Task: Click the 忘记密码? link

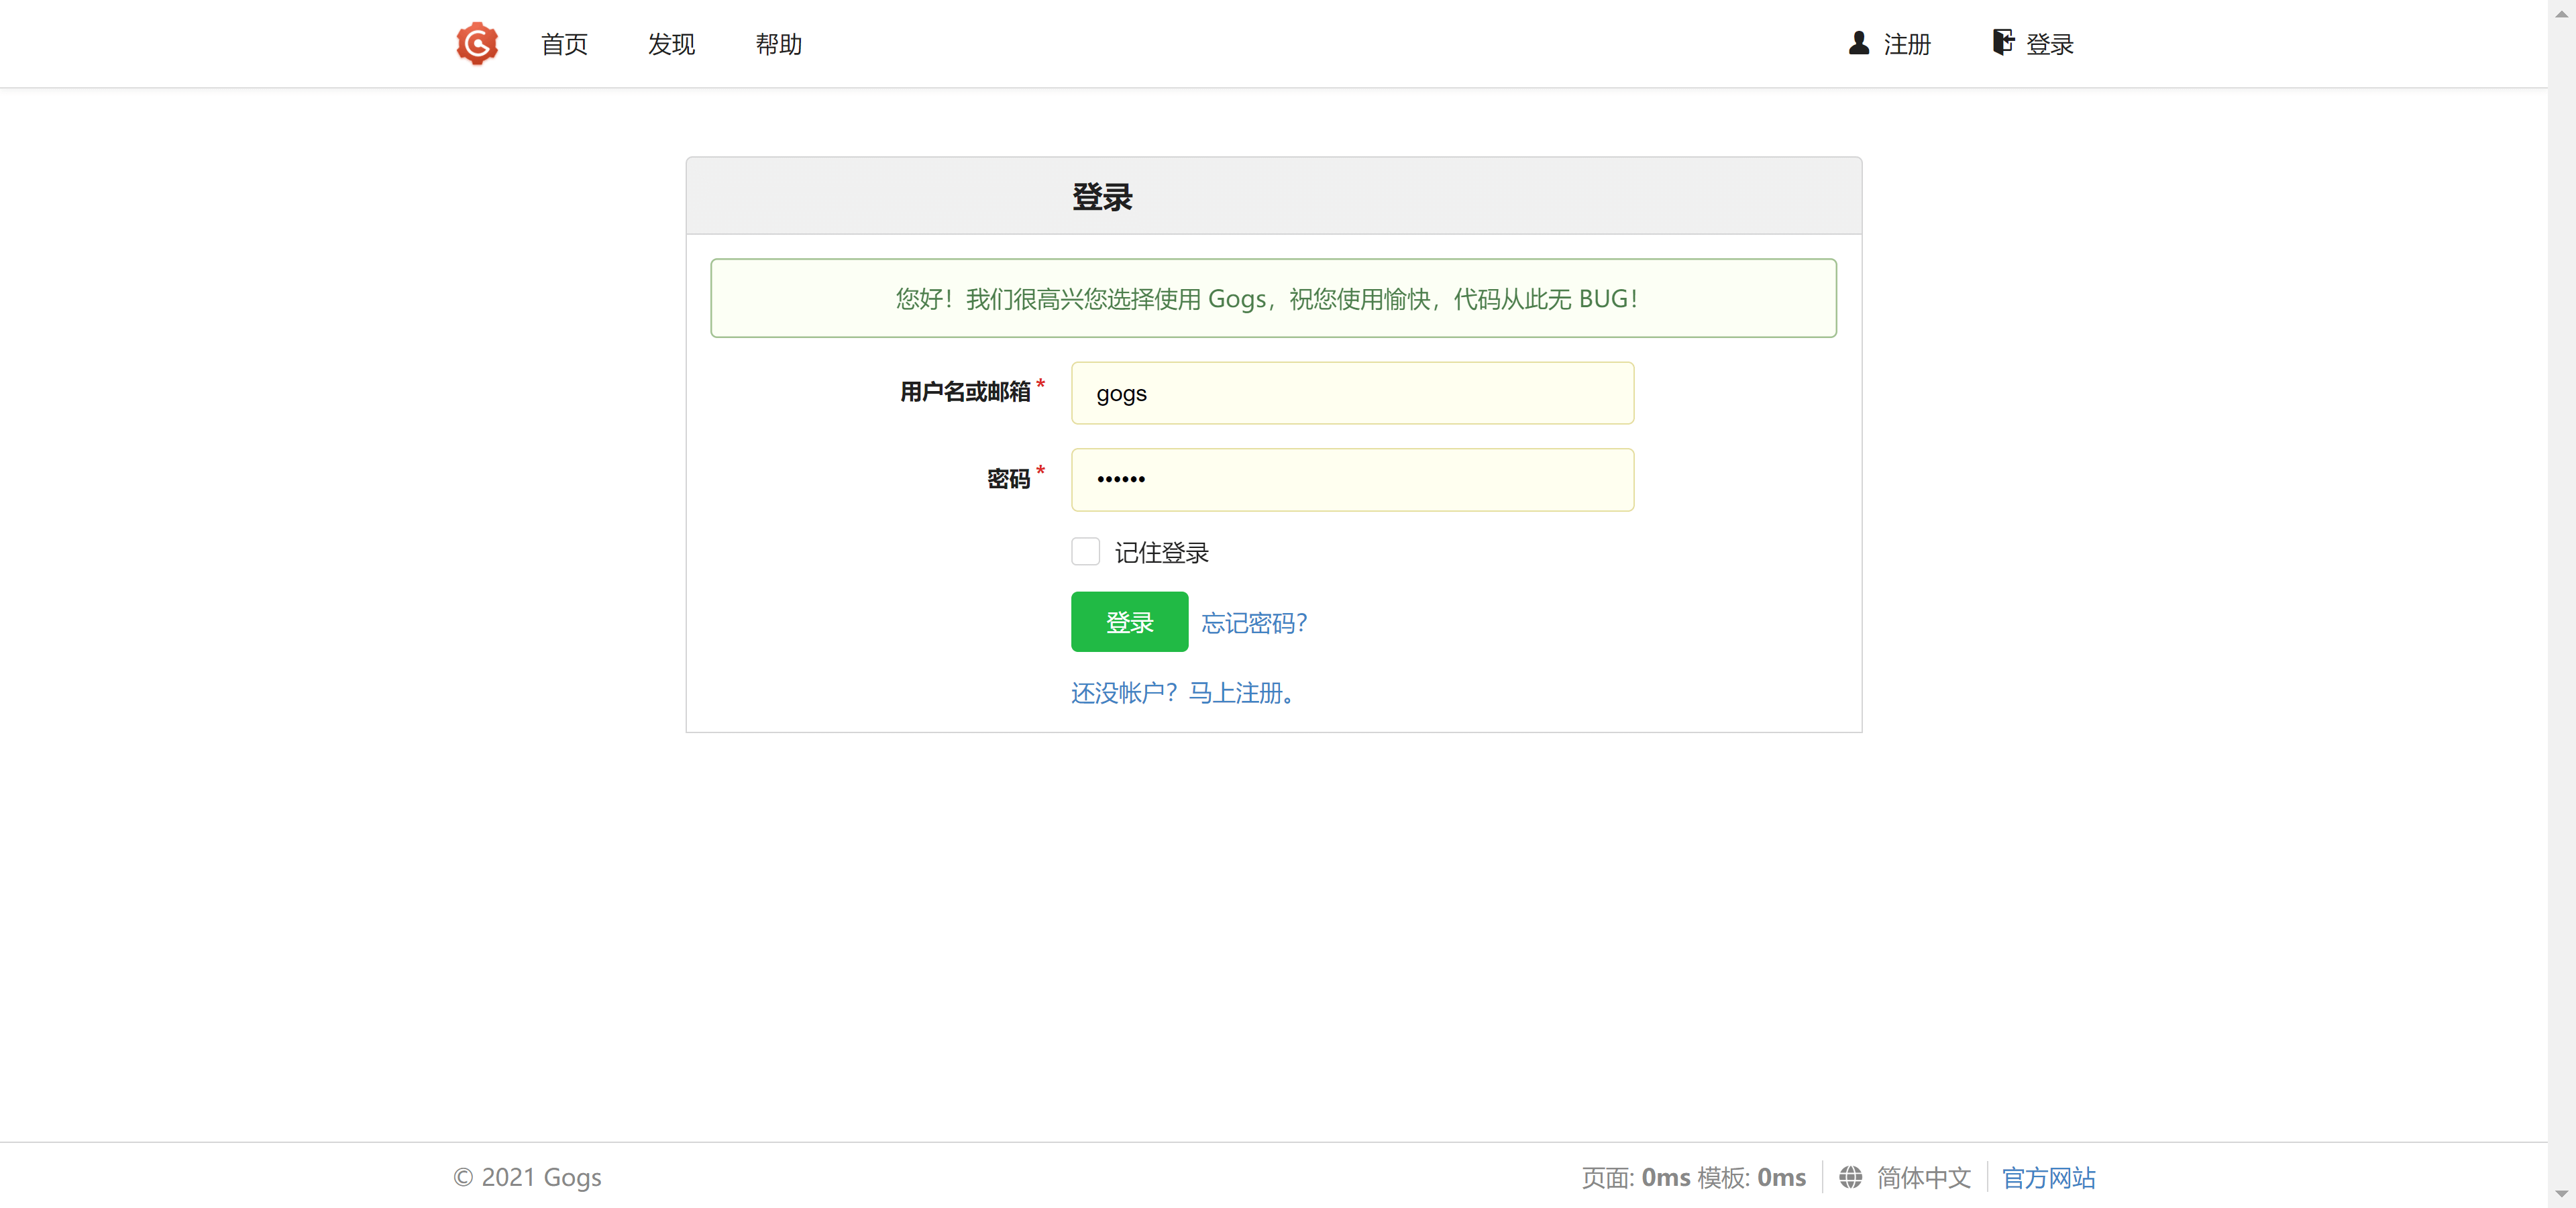Action: coord(1254,623)
